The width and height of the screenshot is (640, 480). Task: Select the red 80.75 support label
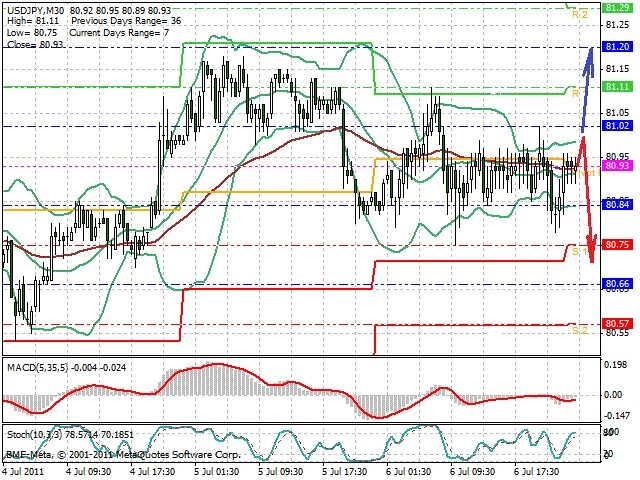pos(617,244)
